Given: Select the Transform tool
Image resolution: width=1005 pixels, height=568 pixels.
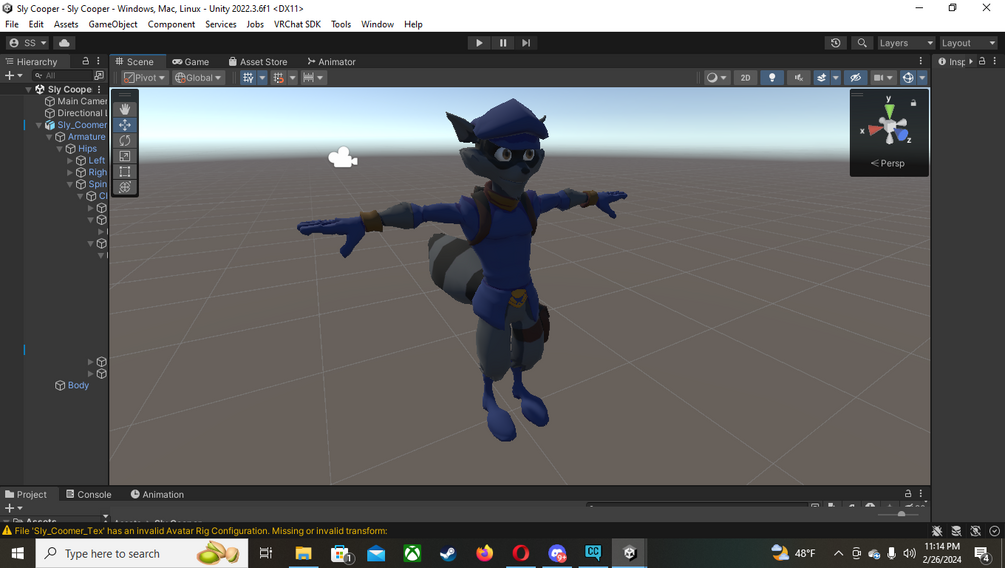Looking at the screenshot, I should coord(125,187).
